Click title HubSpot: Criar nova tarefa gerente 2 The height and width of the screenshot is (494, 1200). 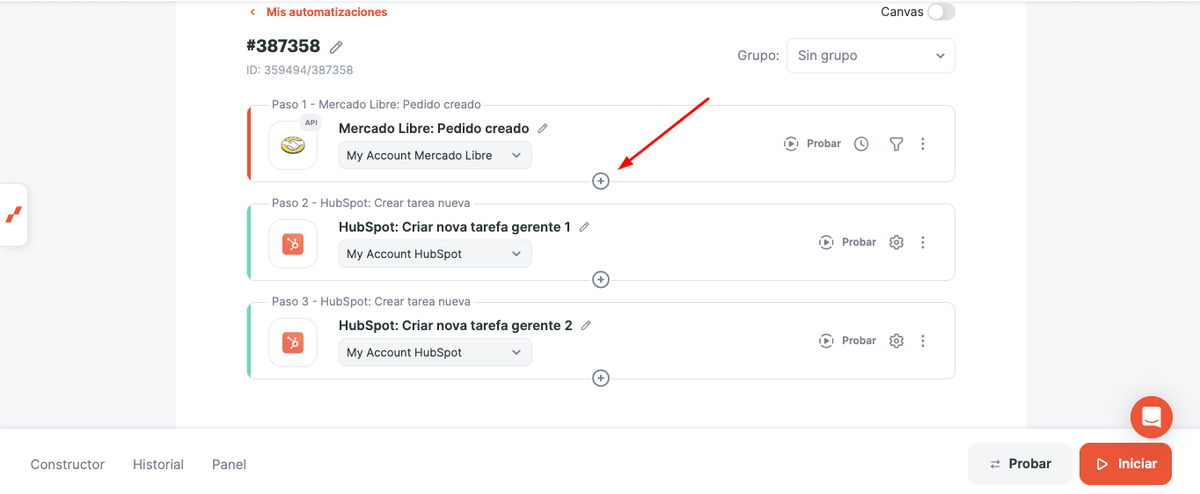pos(456,325)
